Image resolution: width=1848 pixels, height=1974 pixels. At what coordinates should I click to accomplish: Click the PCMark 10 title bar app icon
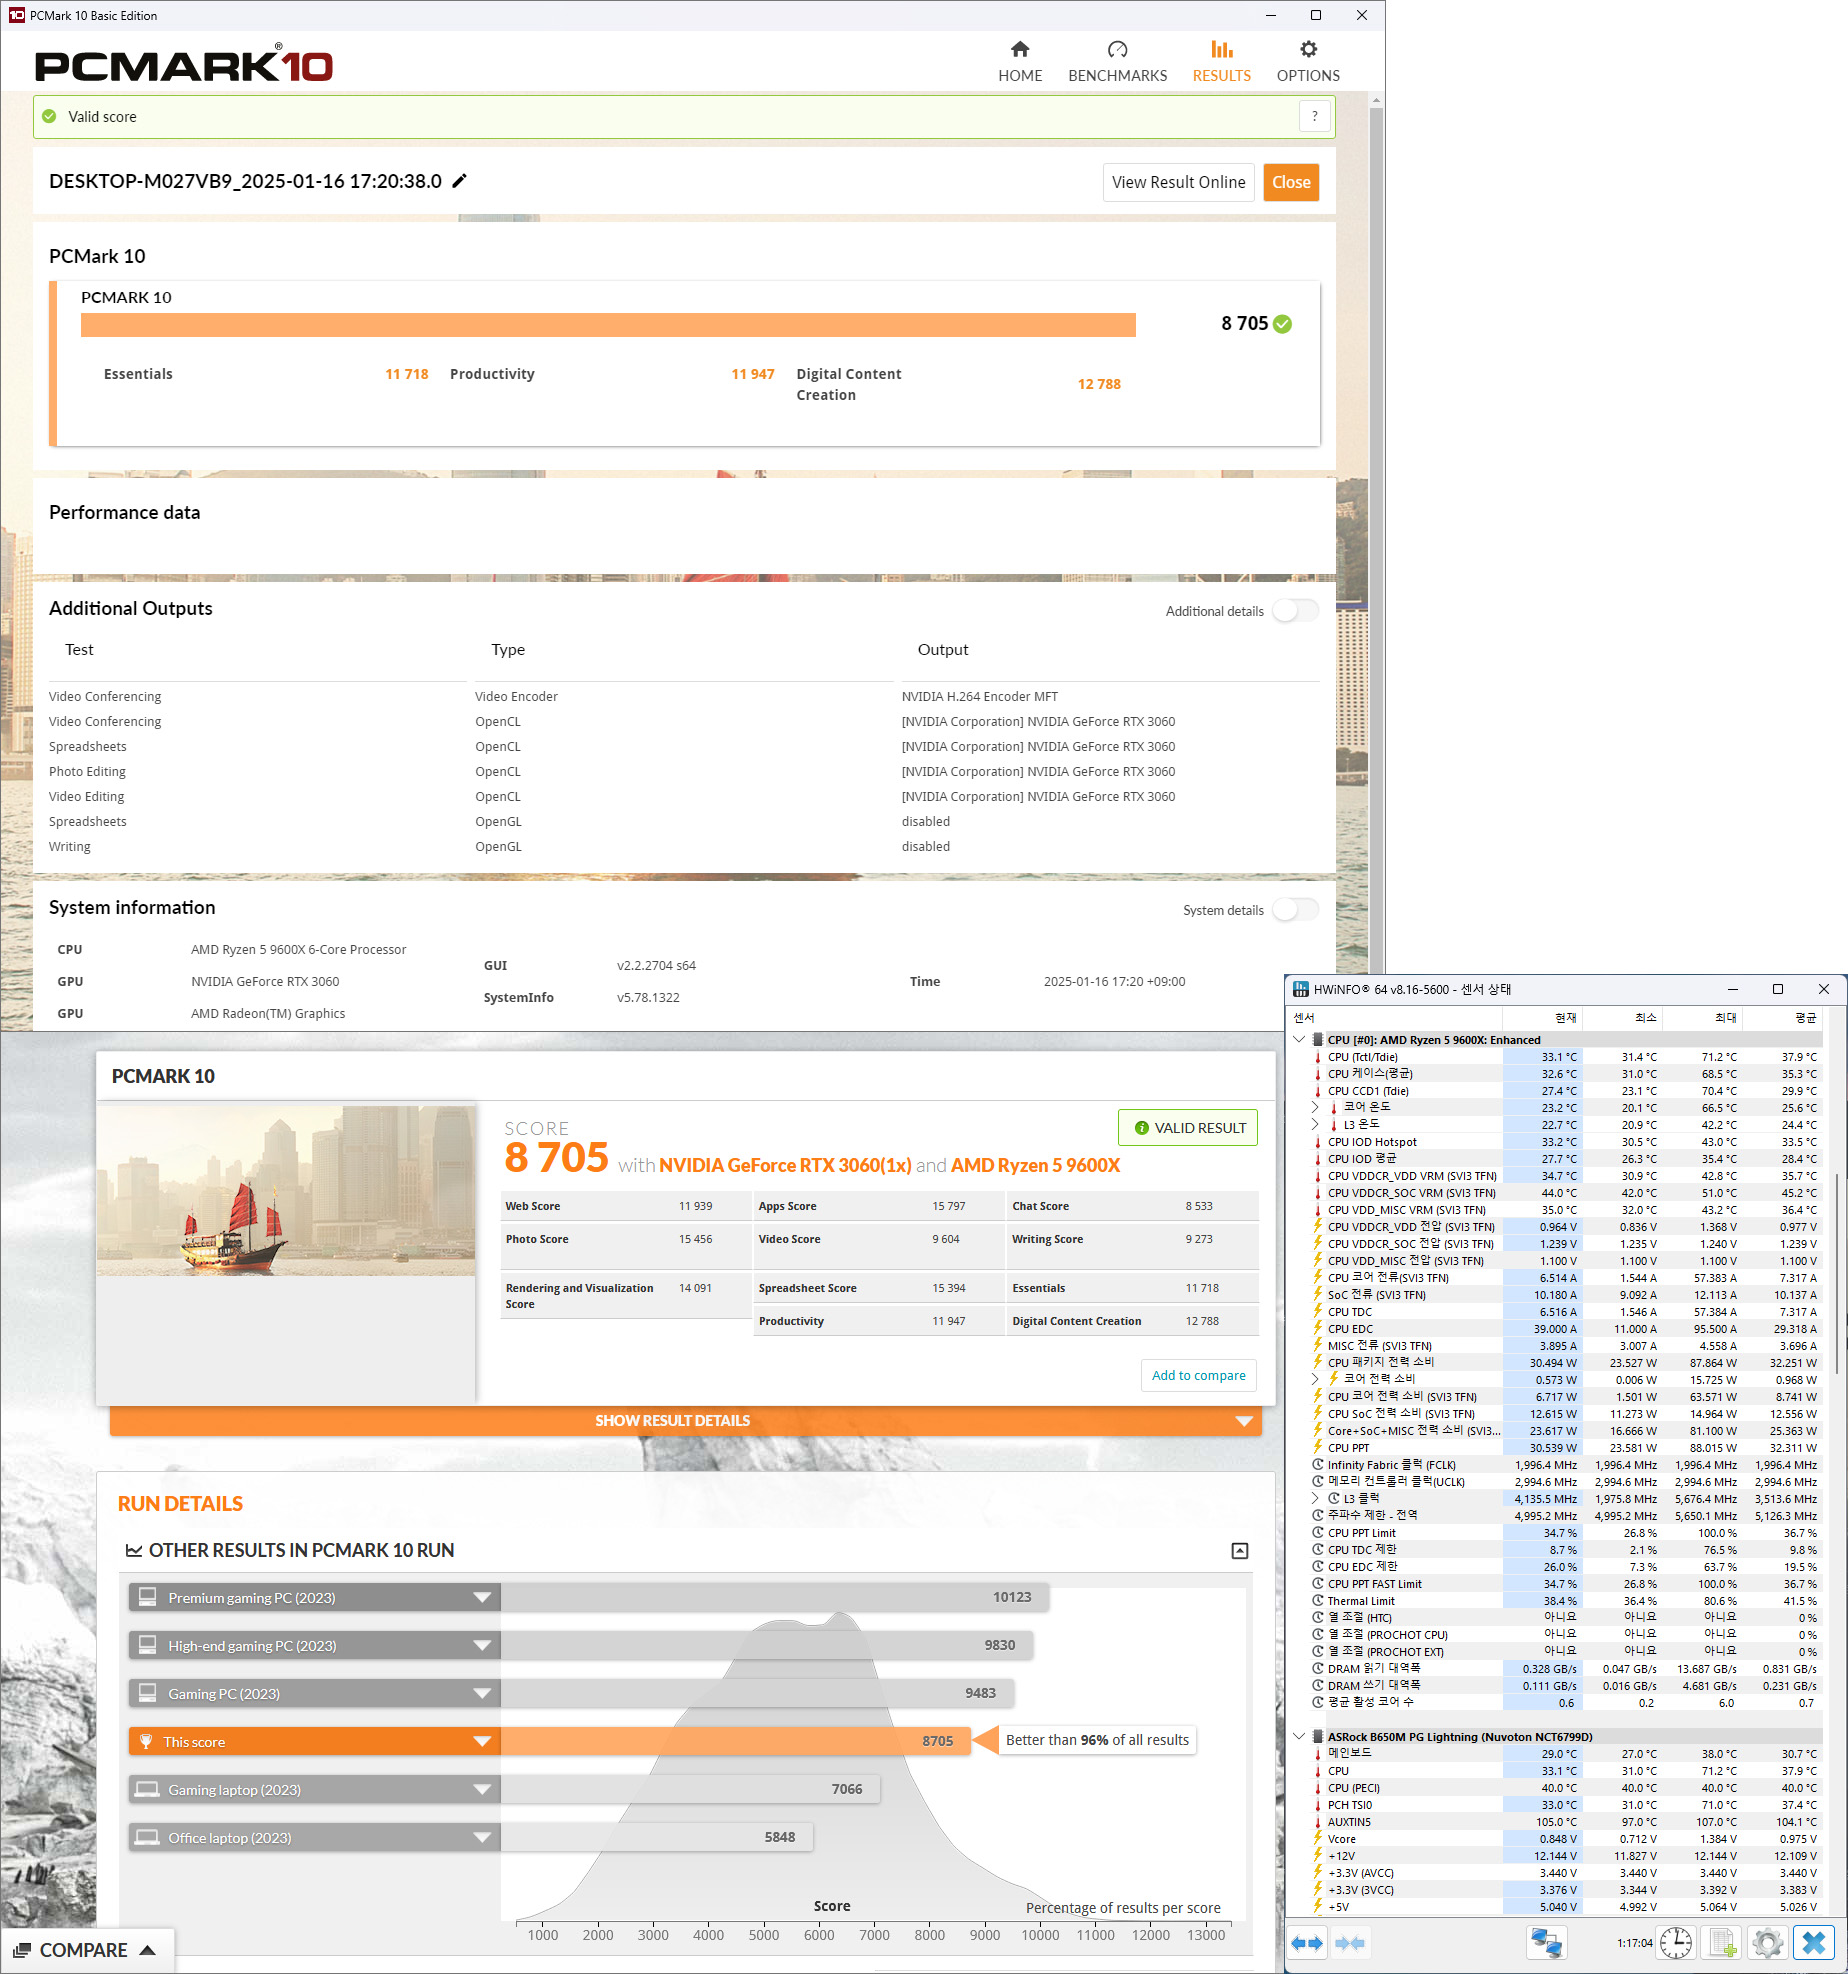16,15
